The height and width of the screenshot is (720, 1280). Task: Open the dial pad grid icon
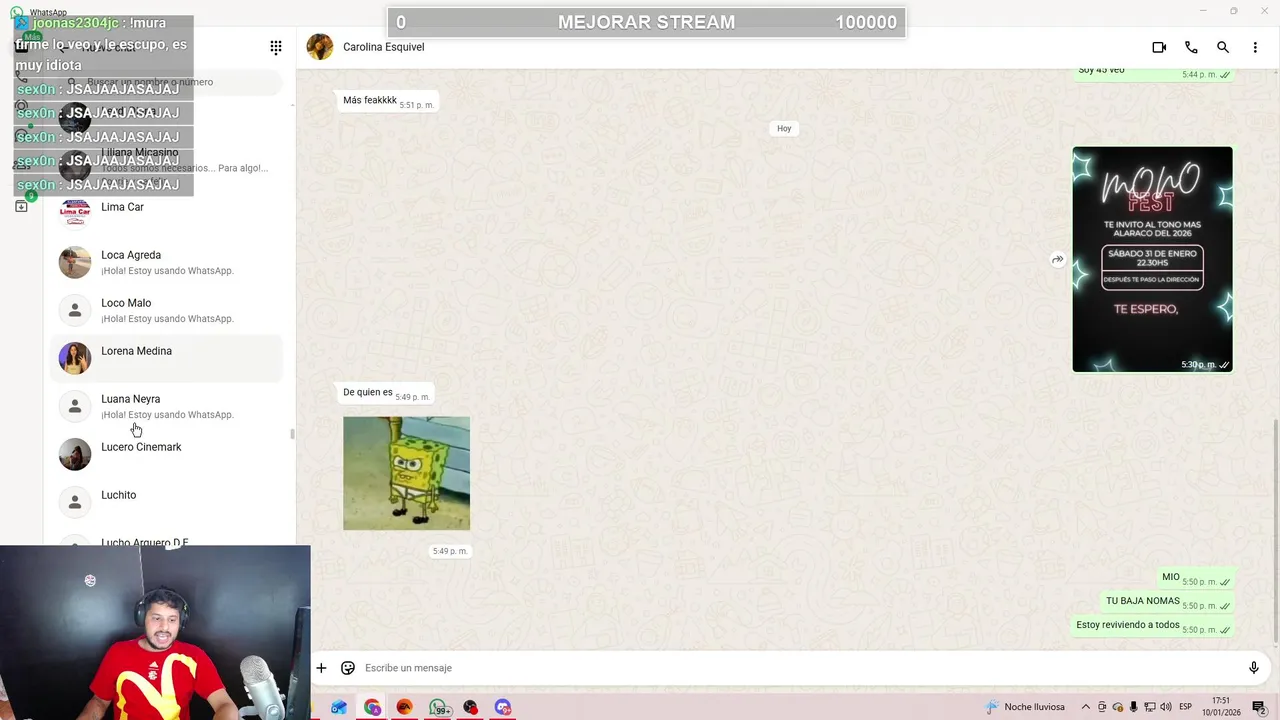tap(276, 47)
